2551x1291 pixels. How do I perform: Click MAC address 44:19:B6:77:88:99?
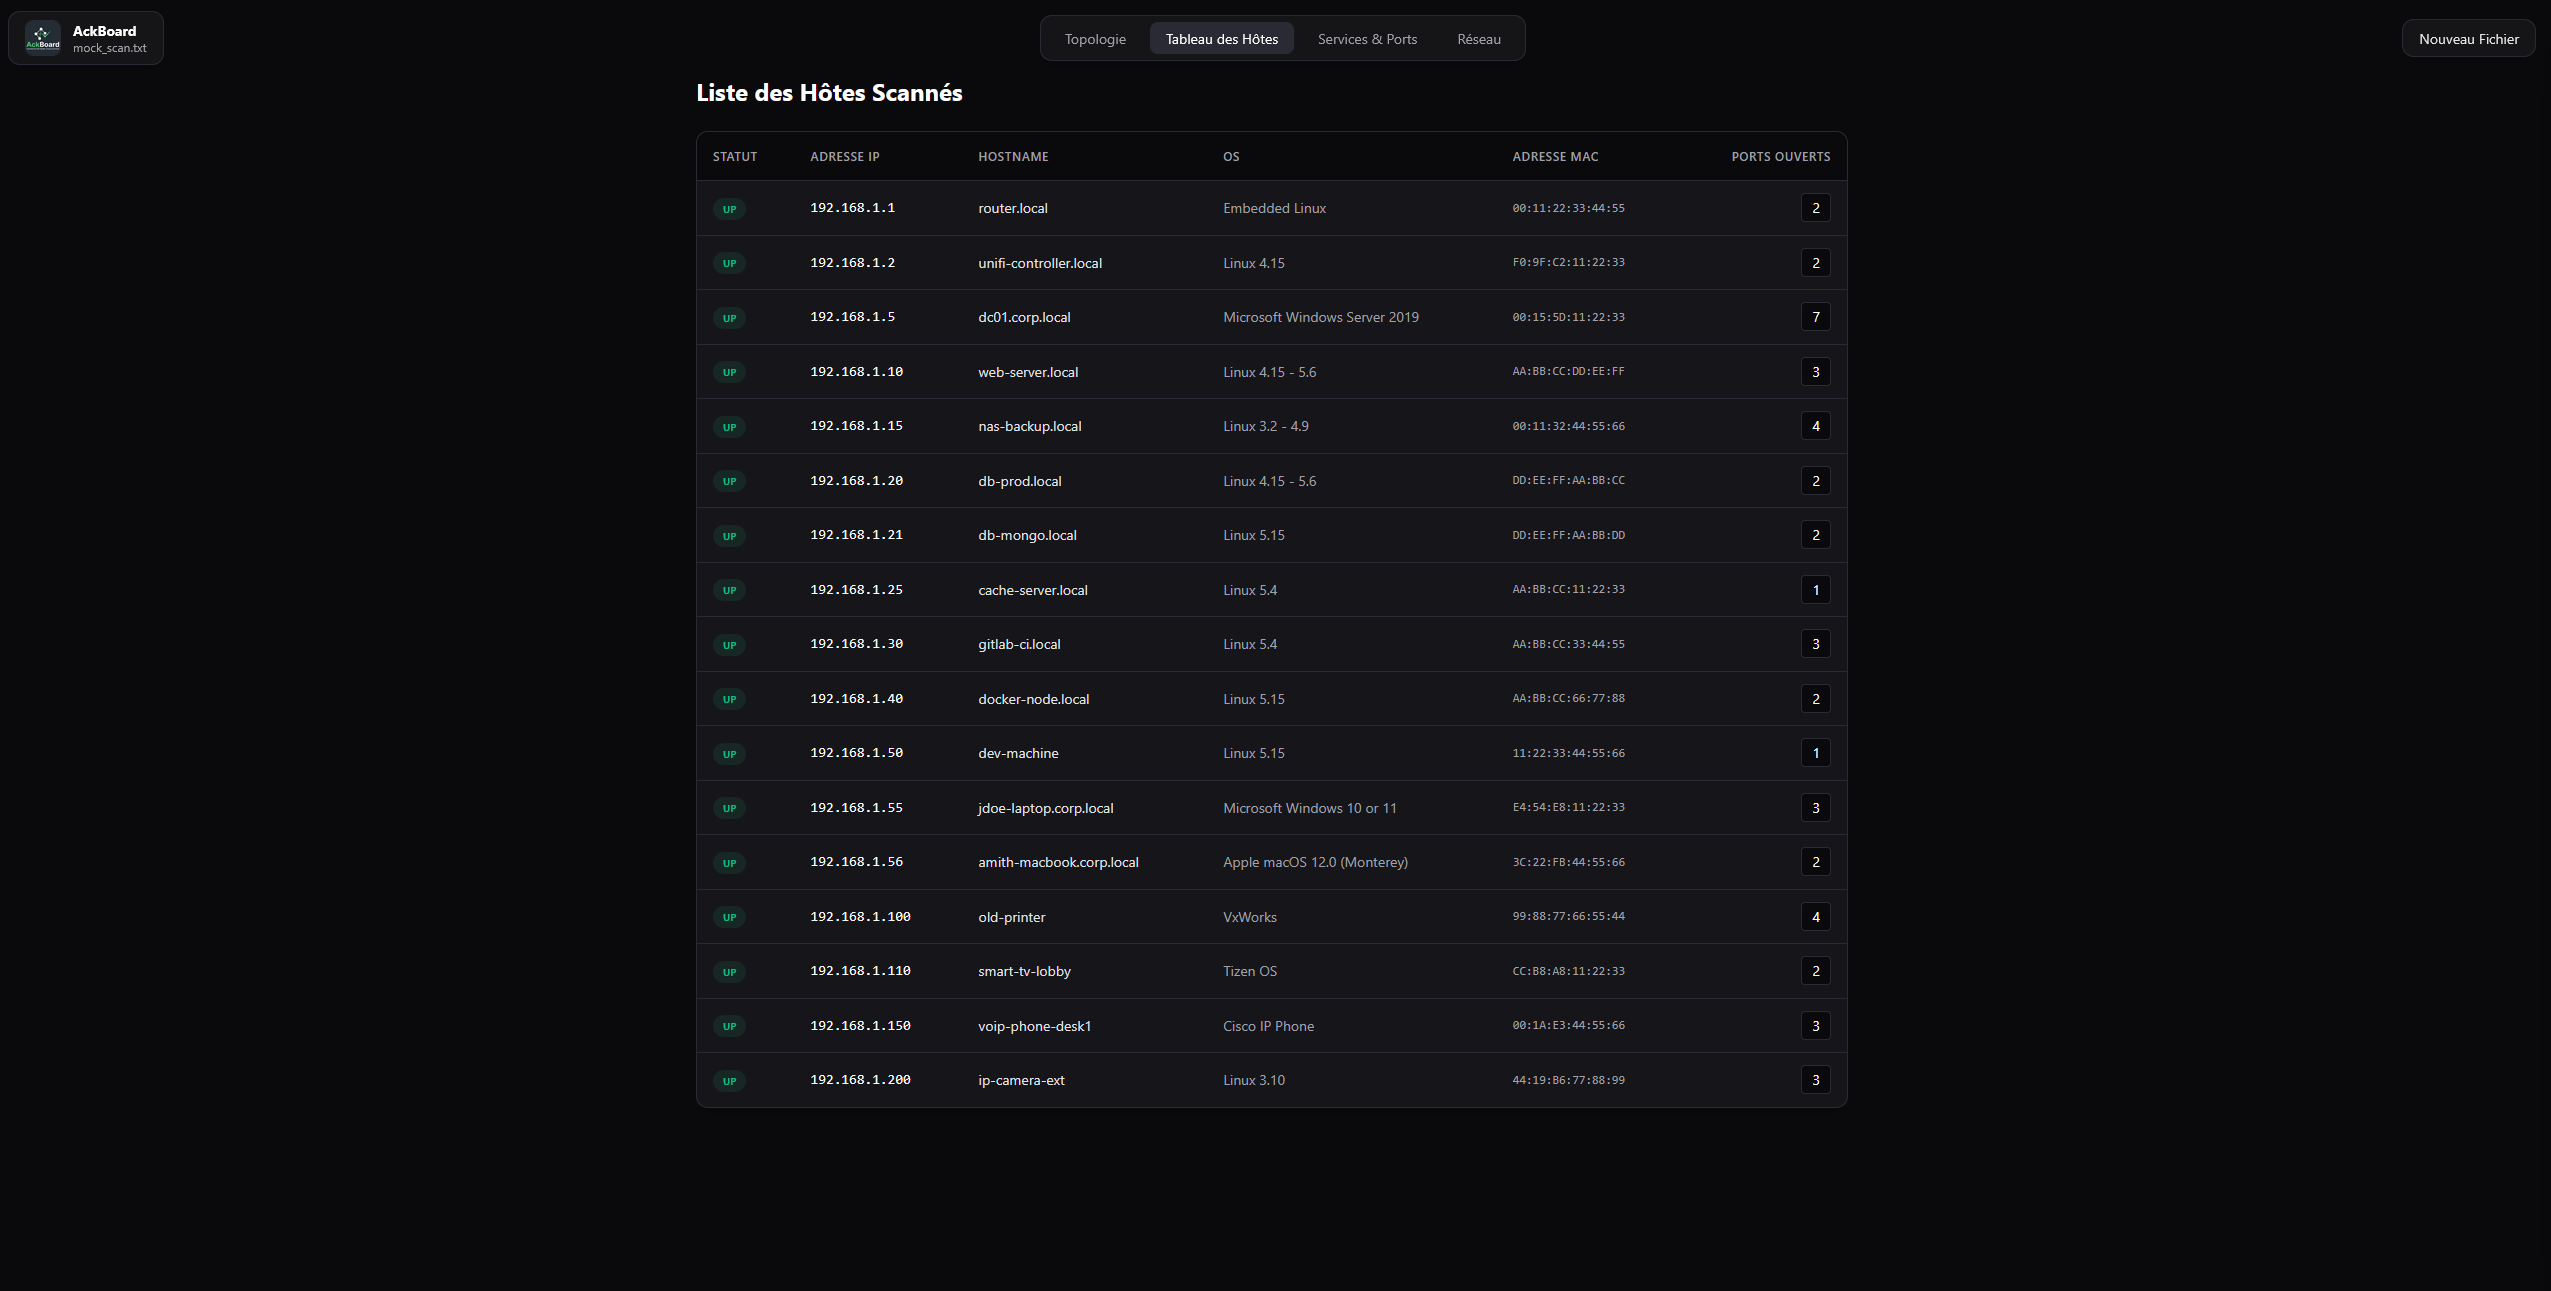pos(1568,1080)
